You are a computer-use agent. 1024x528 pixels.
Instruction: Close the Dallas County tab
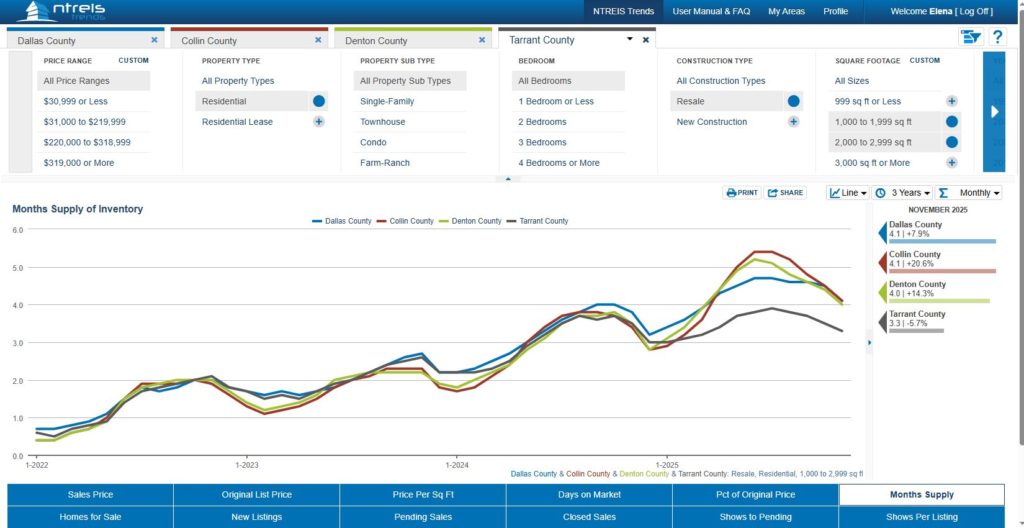point(154,40)
